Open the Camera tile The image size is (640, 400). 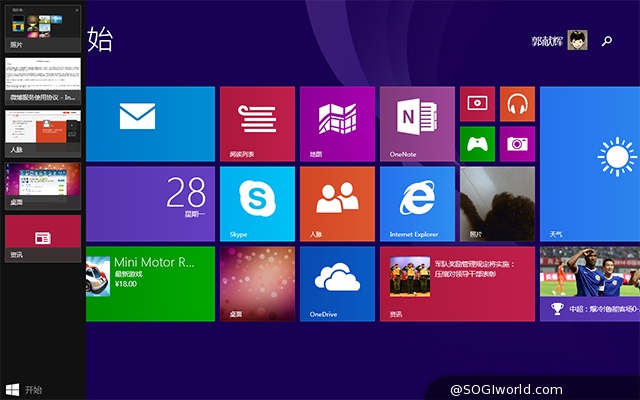point(517,144)
